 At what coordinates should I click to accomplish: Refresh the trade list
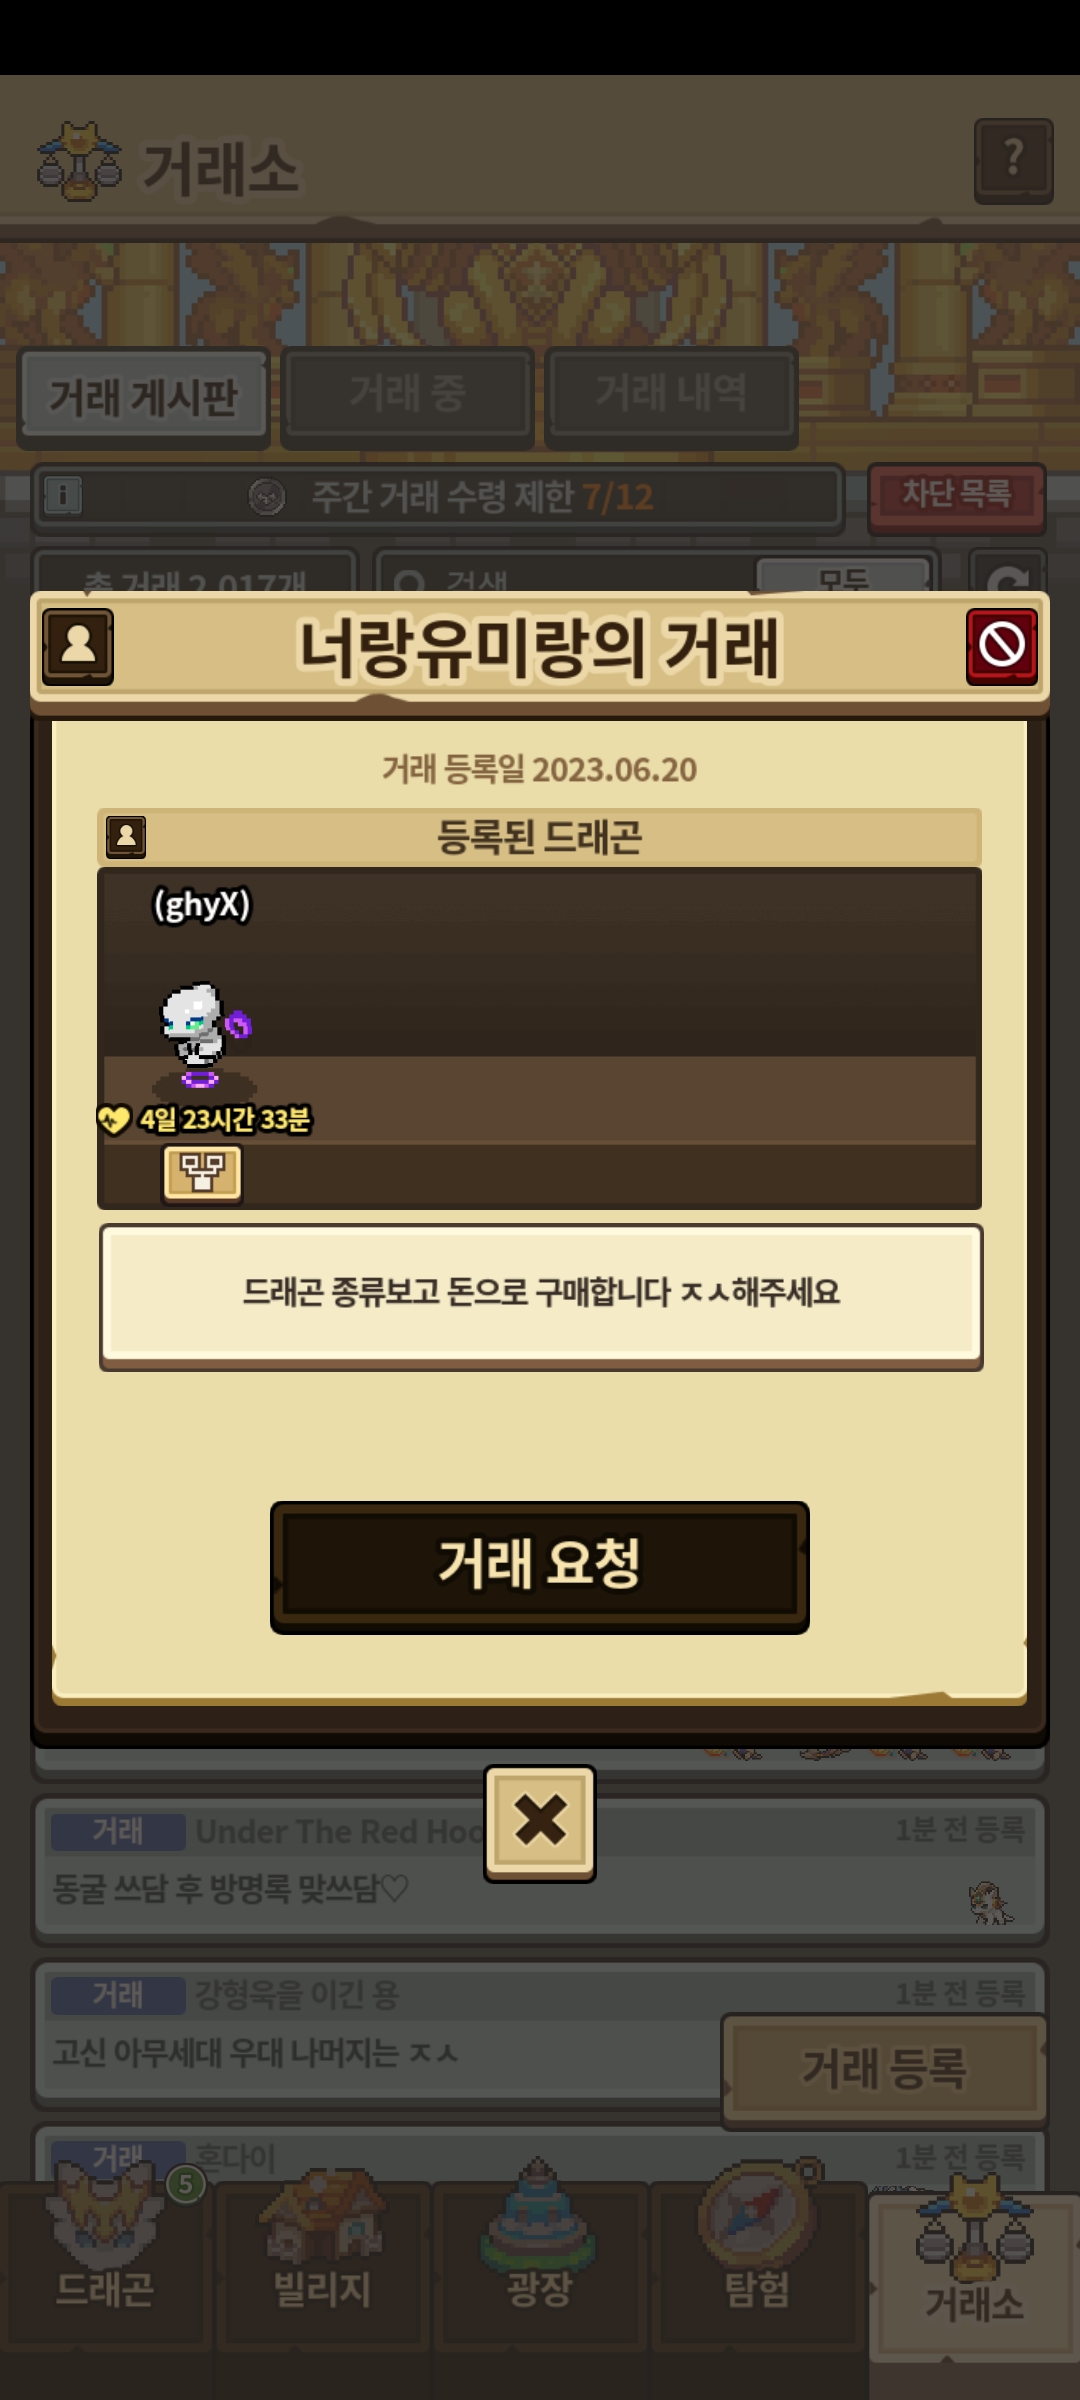tap(1008, 575)
